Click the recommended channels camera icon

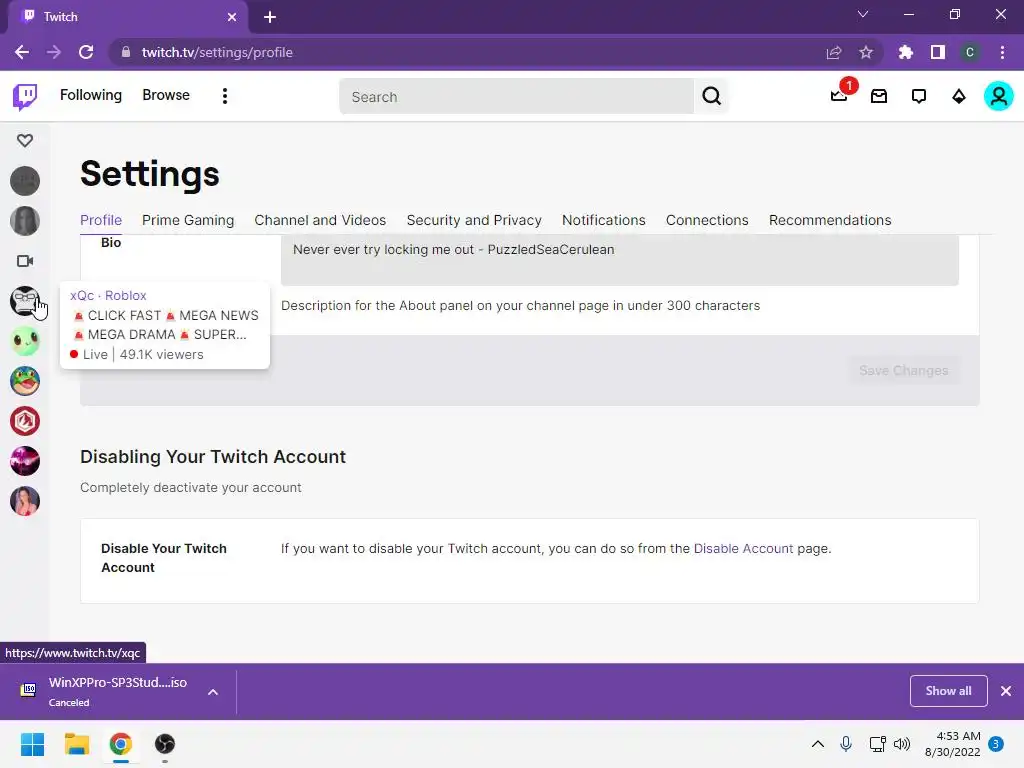pyautogui.click(x=25, y=261)
